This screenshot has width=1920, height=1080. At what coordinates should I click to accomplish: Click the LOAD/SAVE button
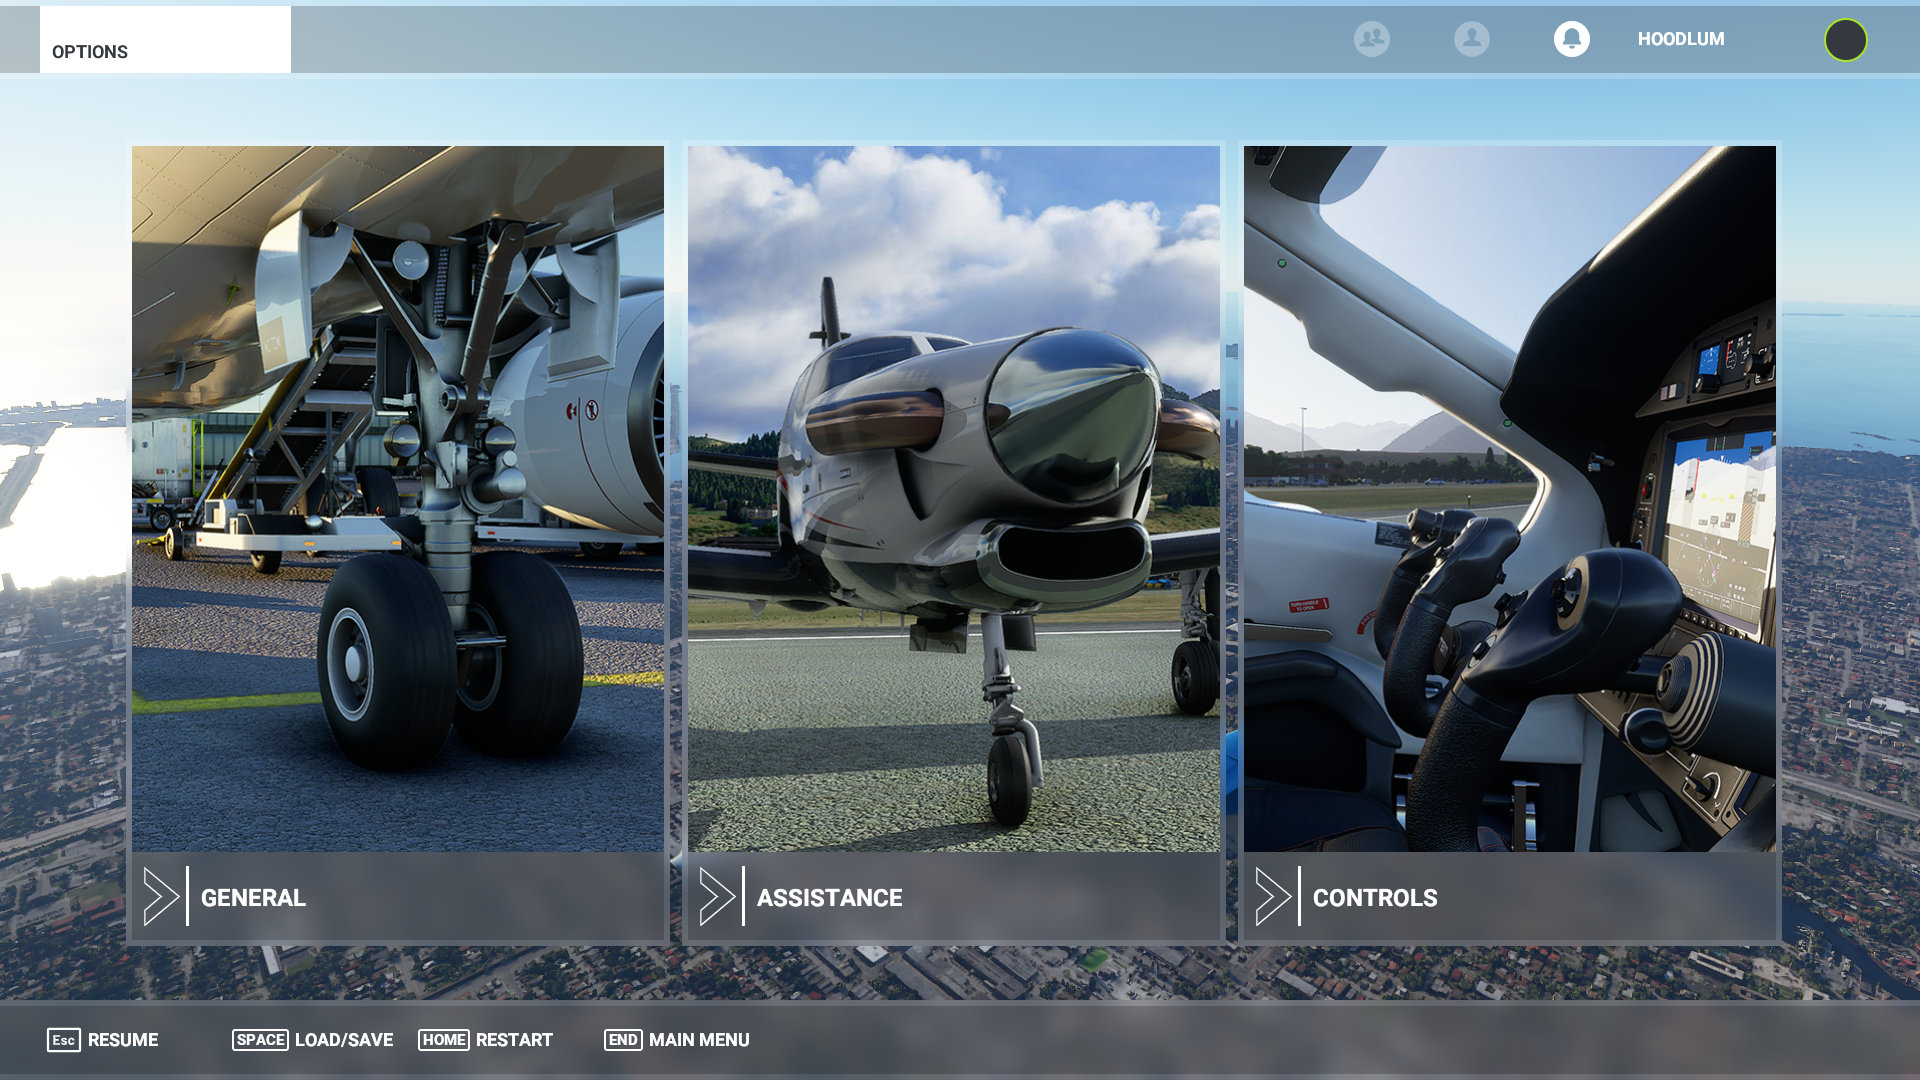coord(344,1040)
